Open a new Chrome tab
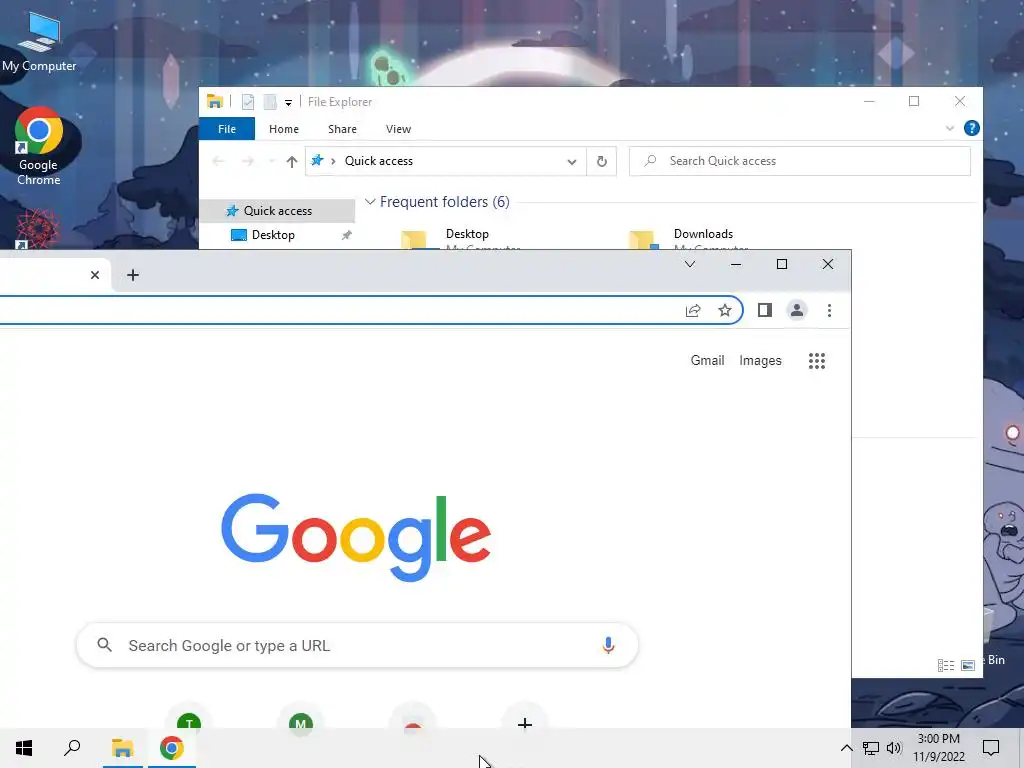Viewport: 1024px width, 768px height. (x=133, y=275)
